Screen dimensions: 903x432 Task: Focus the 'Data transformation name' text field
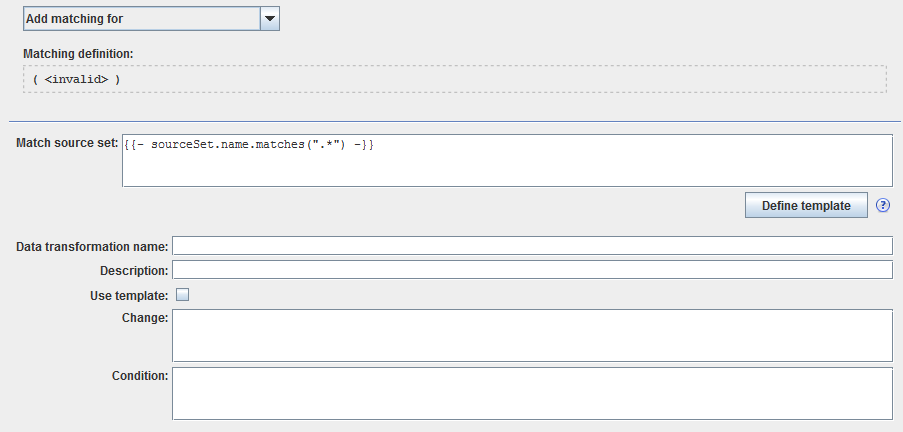click(532, 246)
